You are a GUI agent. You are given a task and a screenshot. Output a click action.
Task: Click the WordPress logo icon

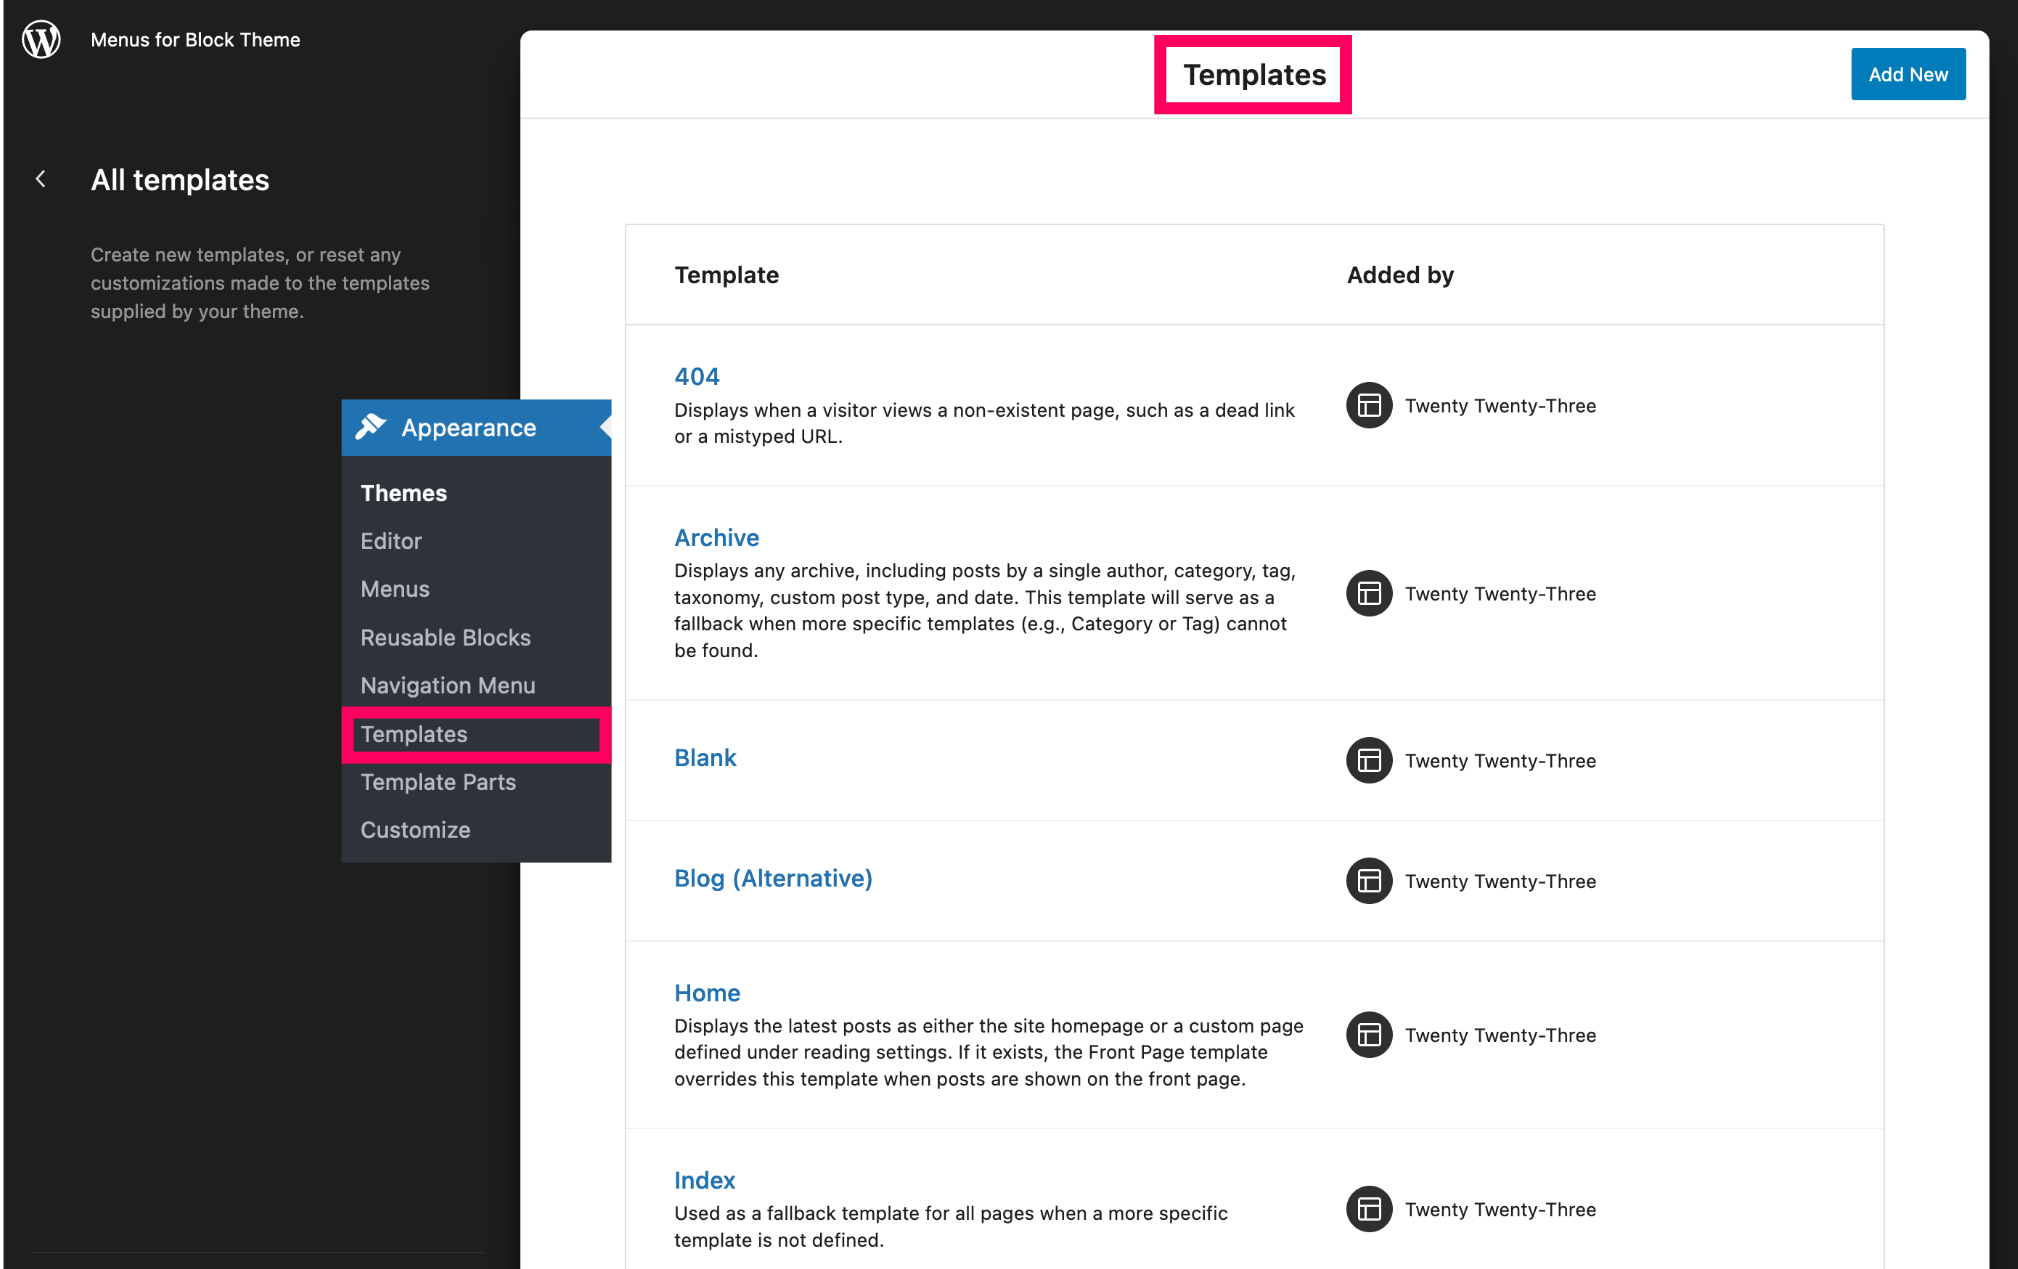coord(41,40)
